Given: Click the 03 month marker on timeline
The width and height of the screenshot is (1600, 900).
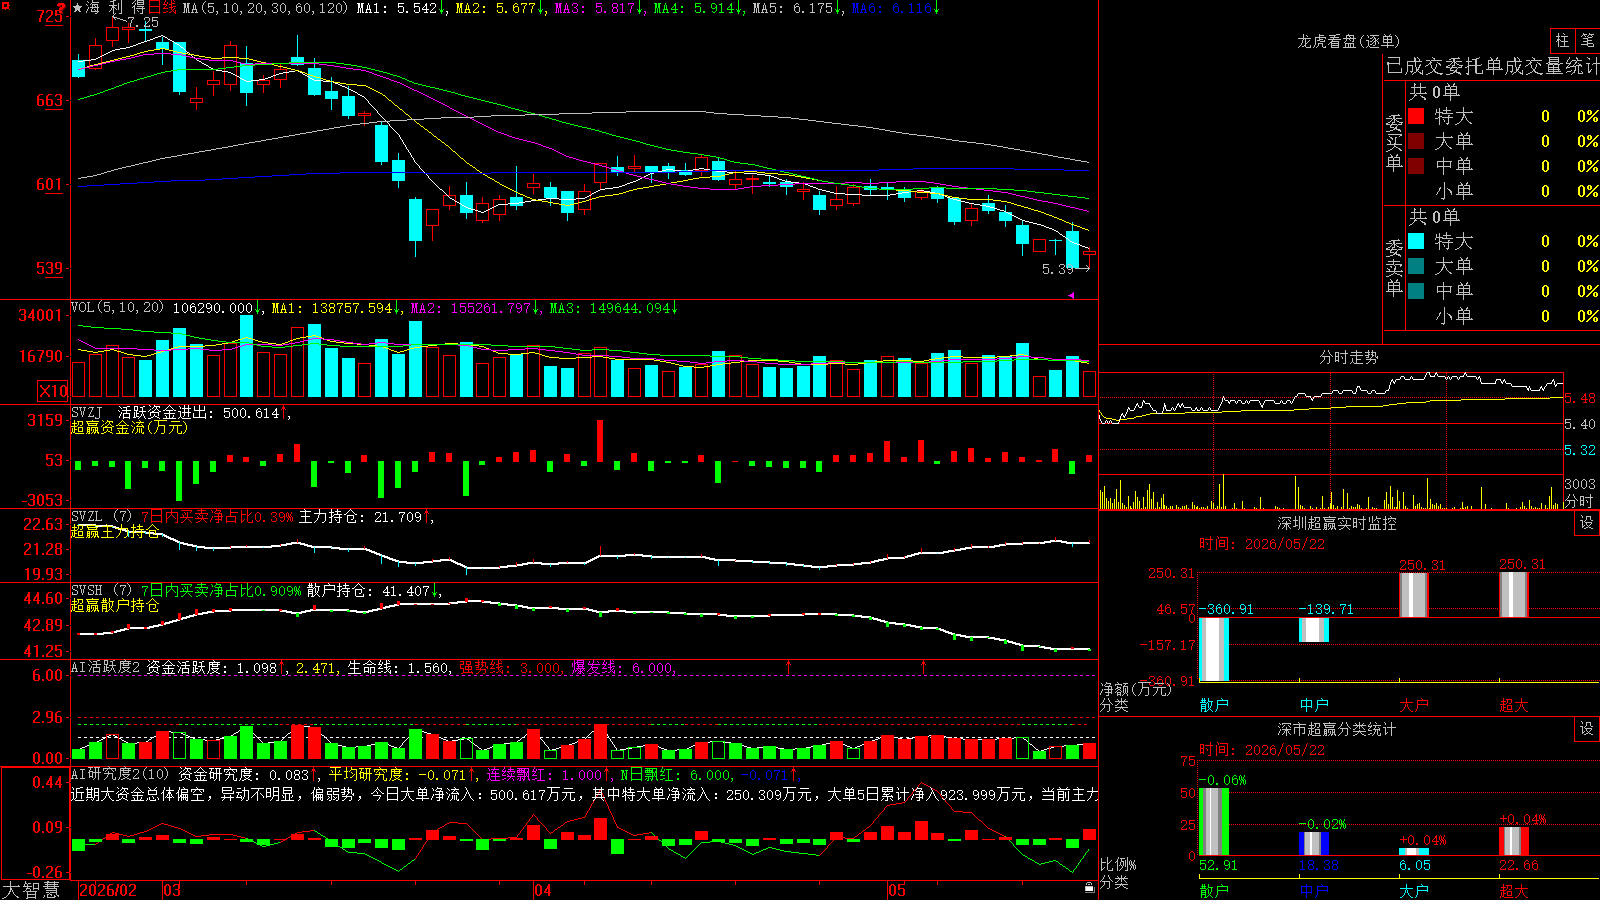Looking at the screenshot, I should (x=172, y=890).
